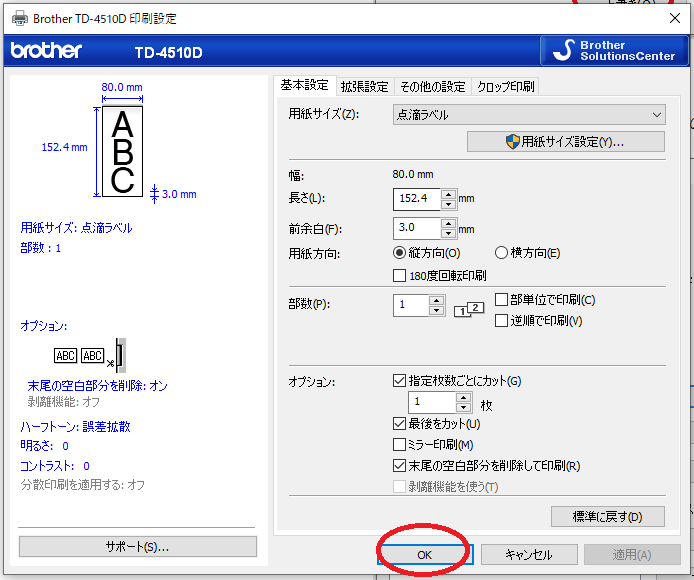Viewport: 694px width, 580px height.
Task: Switch to クロップ印刷 tab
Action: point(505,86)
